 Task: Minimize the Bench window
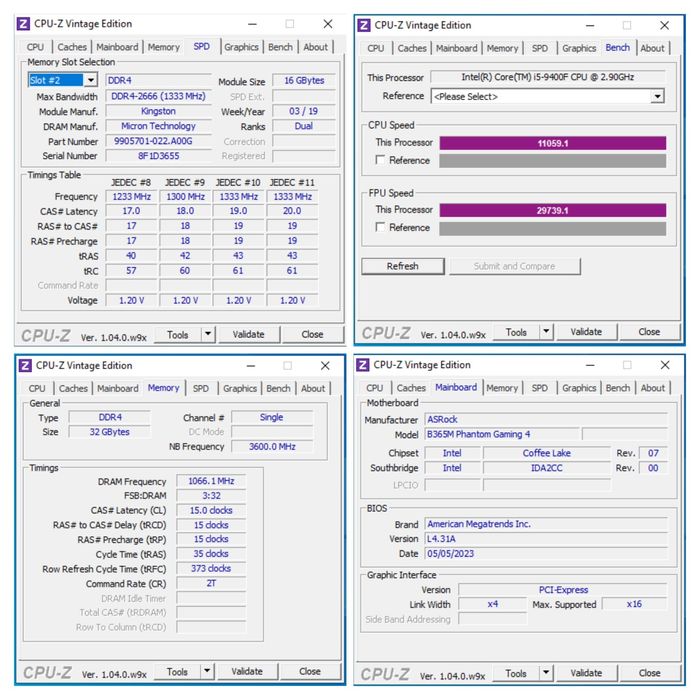[x=590, y=25]
